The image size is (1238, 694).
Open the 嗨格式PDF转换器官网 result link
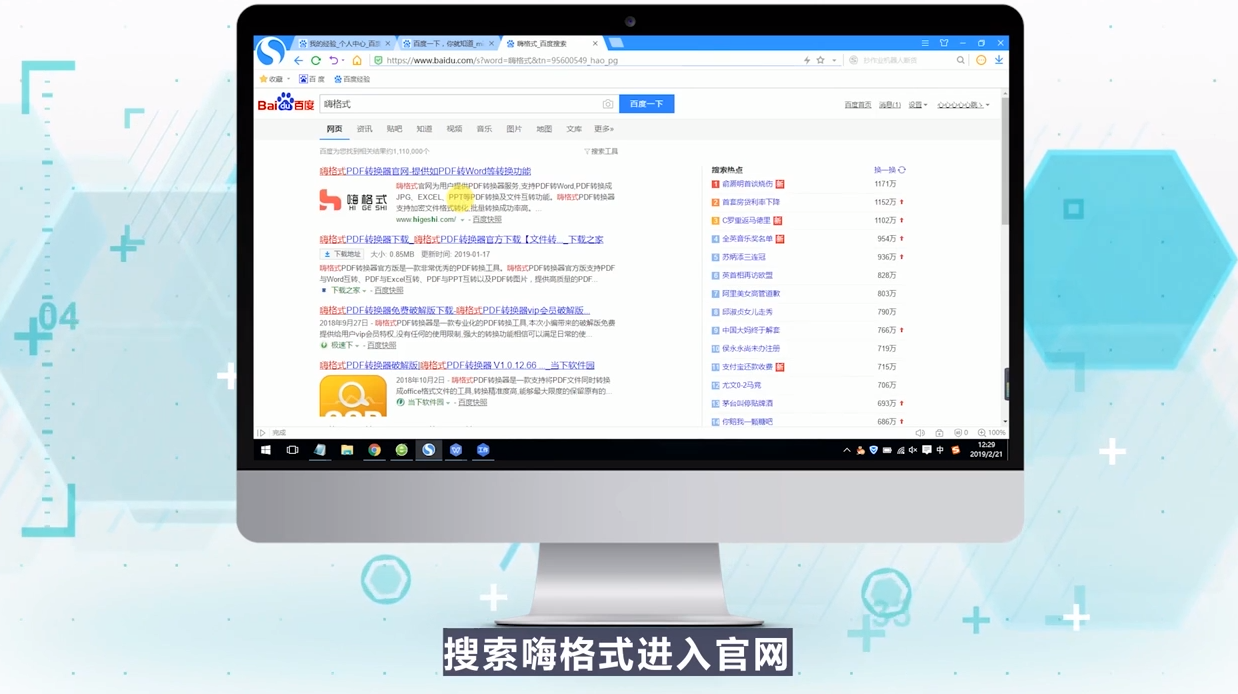pos(425,172)
